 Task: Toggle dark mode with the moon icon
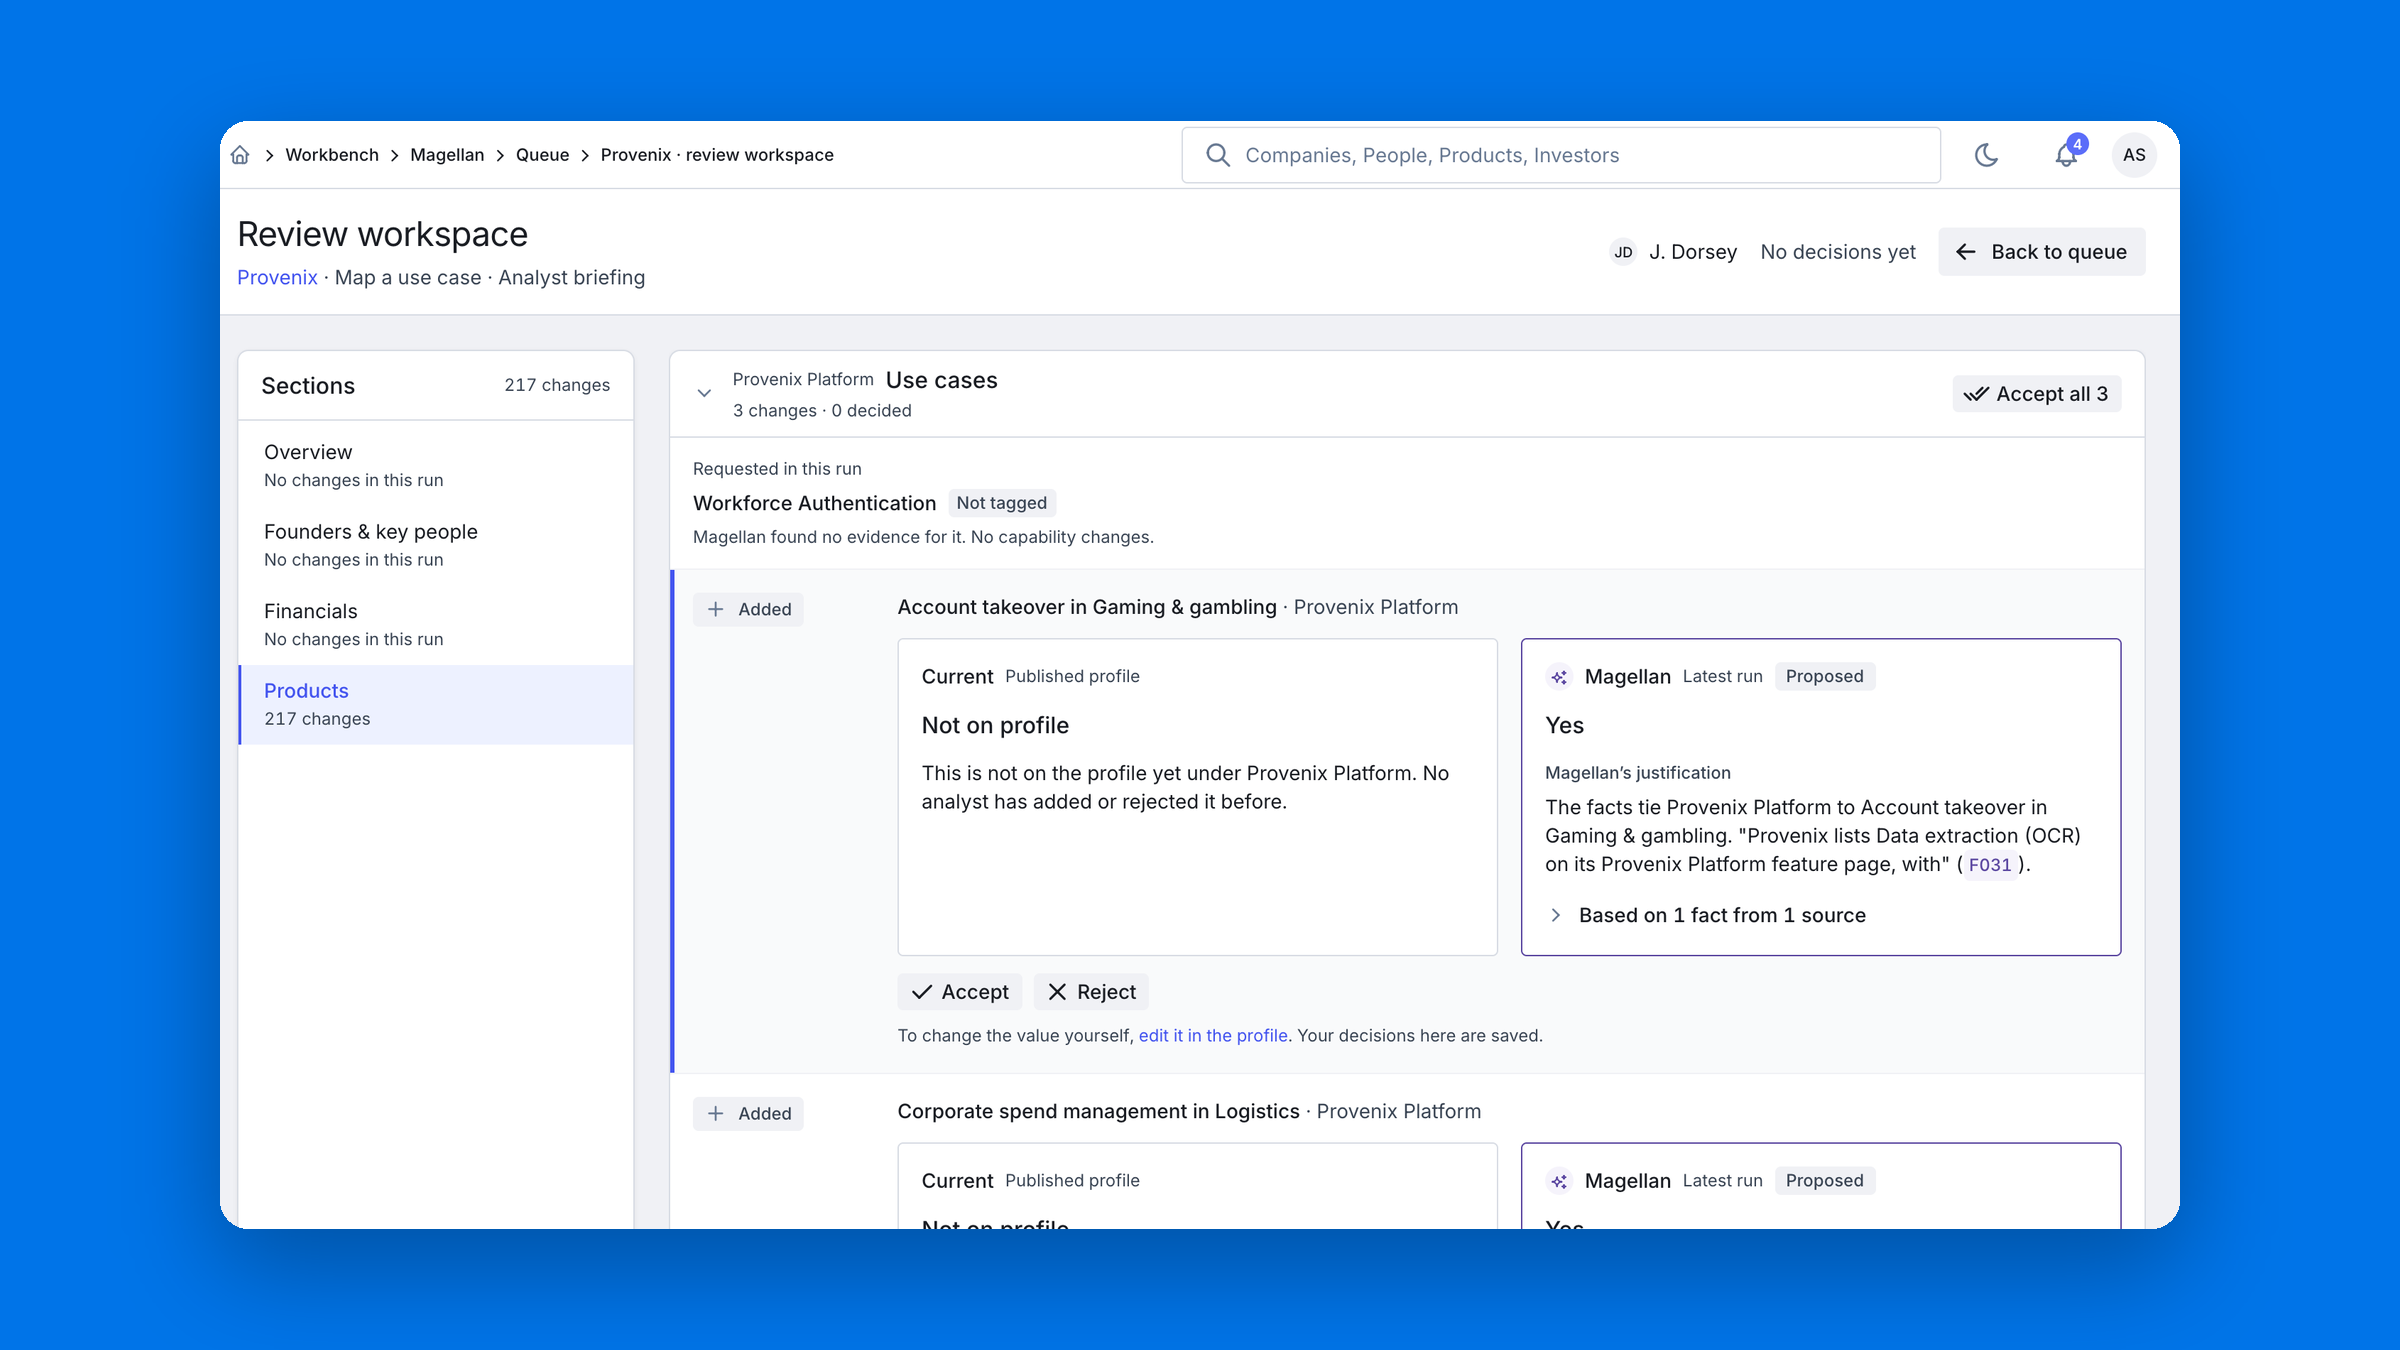click(x=1986, y=155)
